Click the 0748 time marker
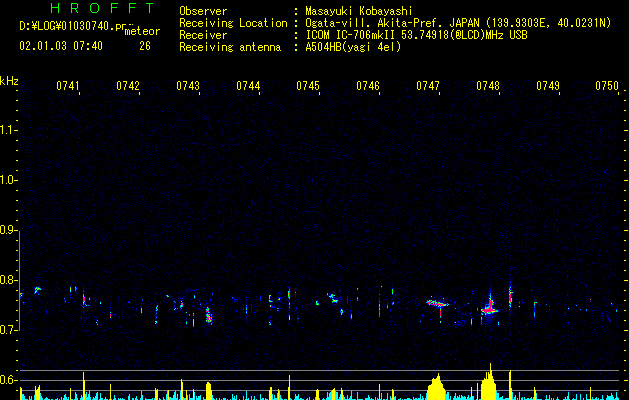629x400 pixels. coord(488,85)
